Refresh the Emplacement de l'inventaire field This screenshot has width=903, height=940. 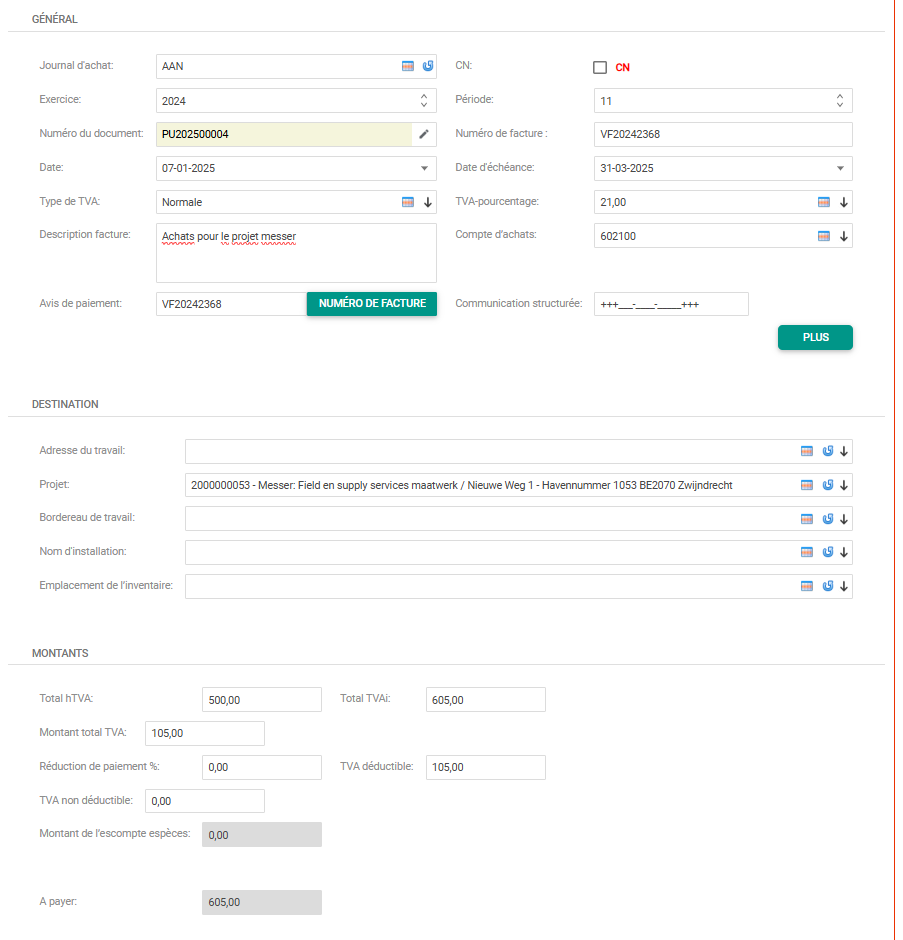pyautogui.click(x=827, y=586)
